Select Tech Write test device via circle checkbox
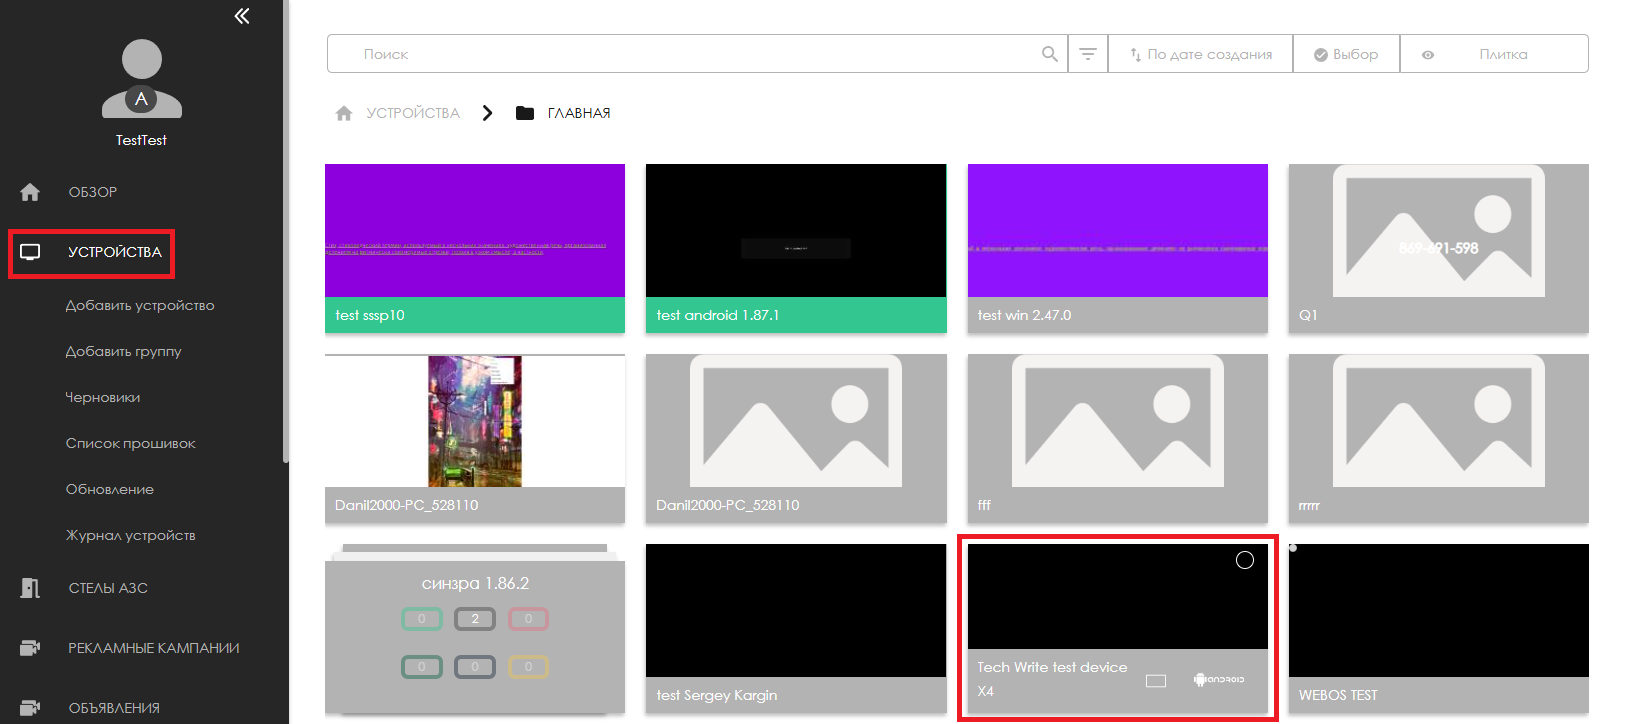This screenshot has height=724, width=1625. tap(1244, 560)
